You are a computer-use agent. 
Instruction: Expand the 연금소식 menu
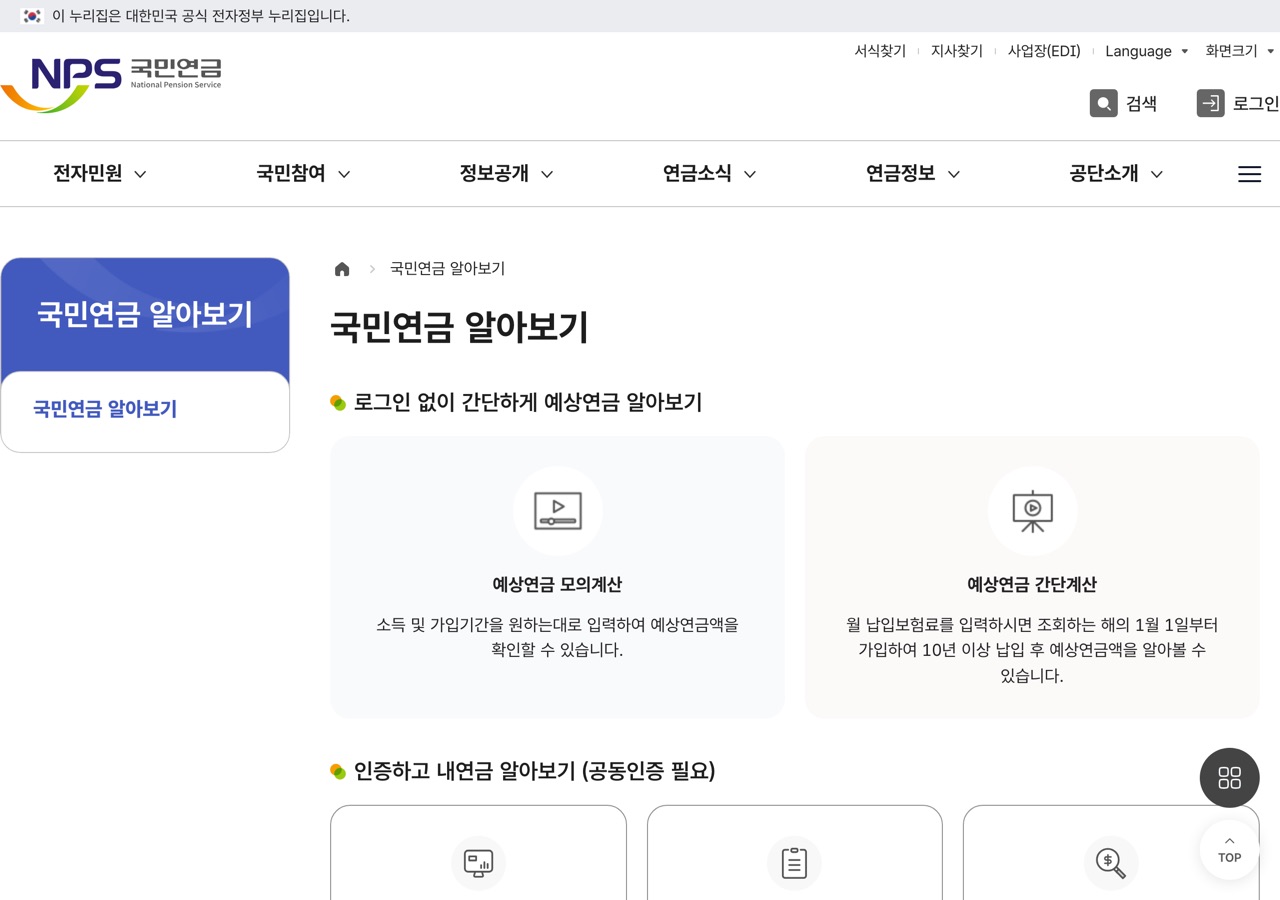pos(709,174)
